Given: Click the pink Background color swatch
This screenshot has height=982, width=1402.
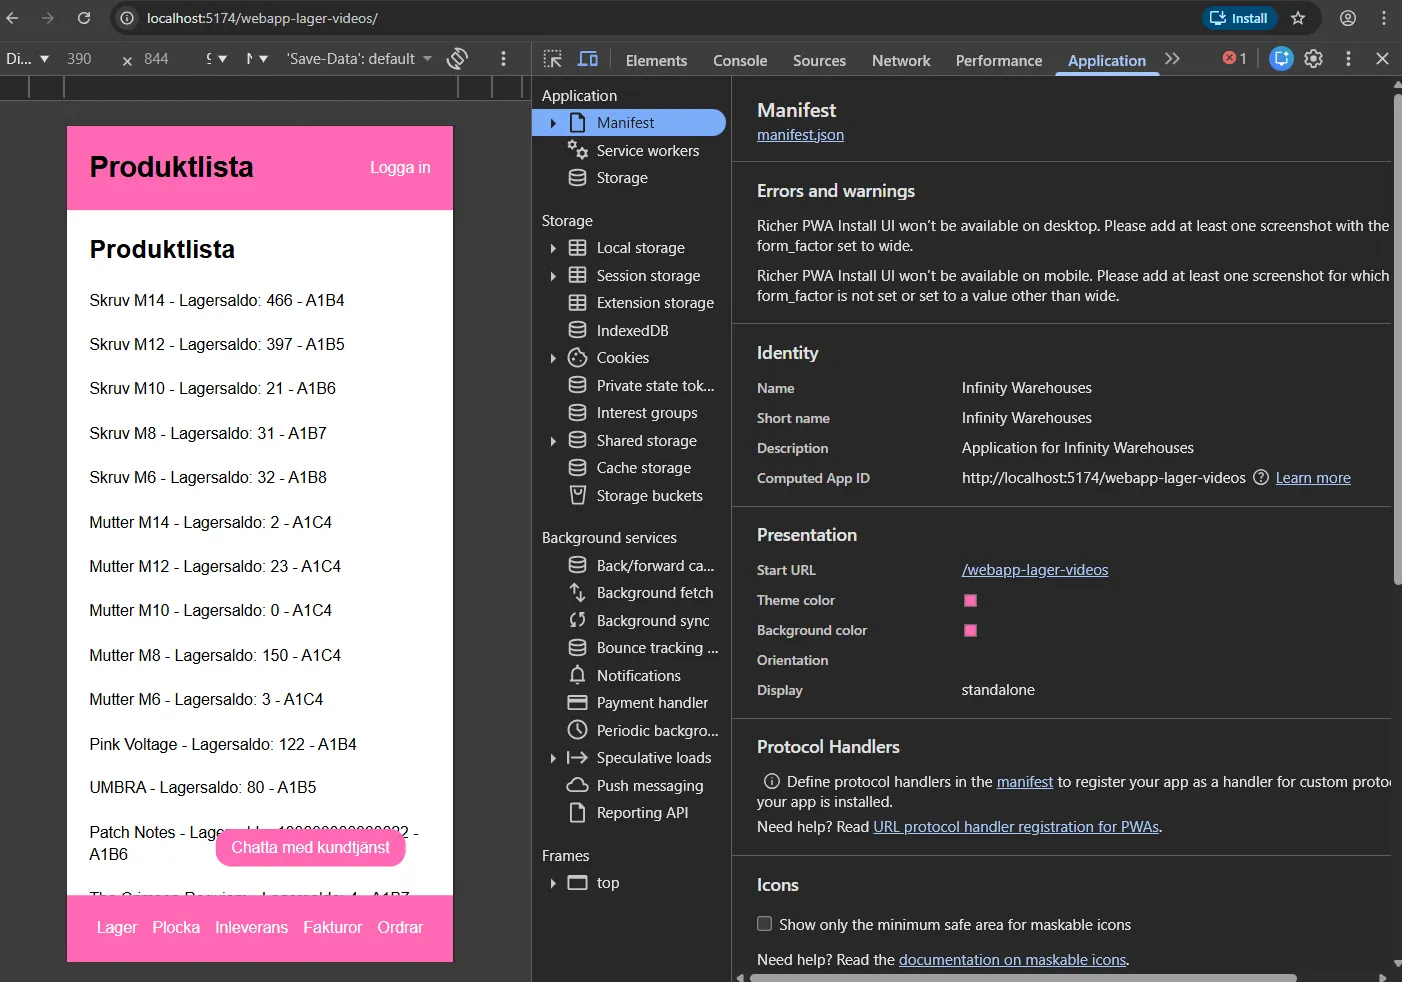Looking at the screenshot, I should pos(970,631).
